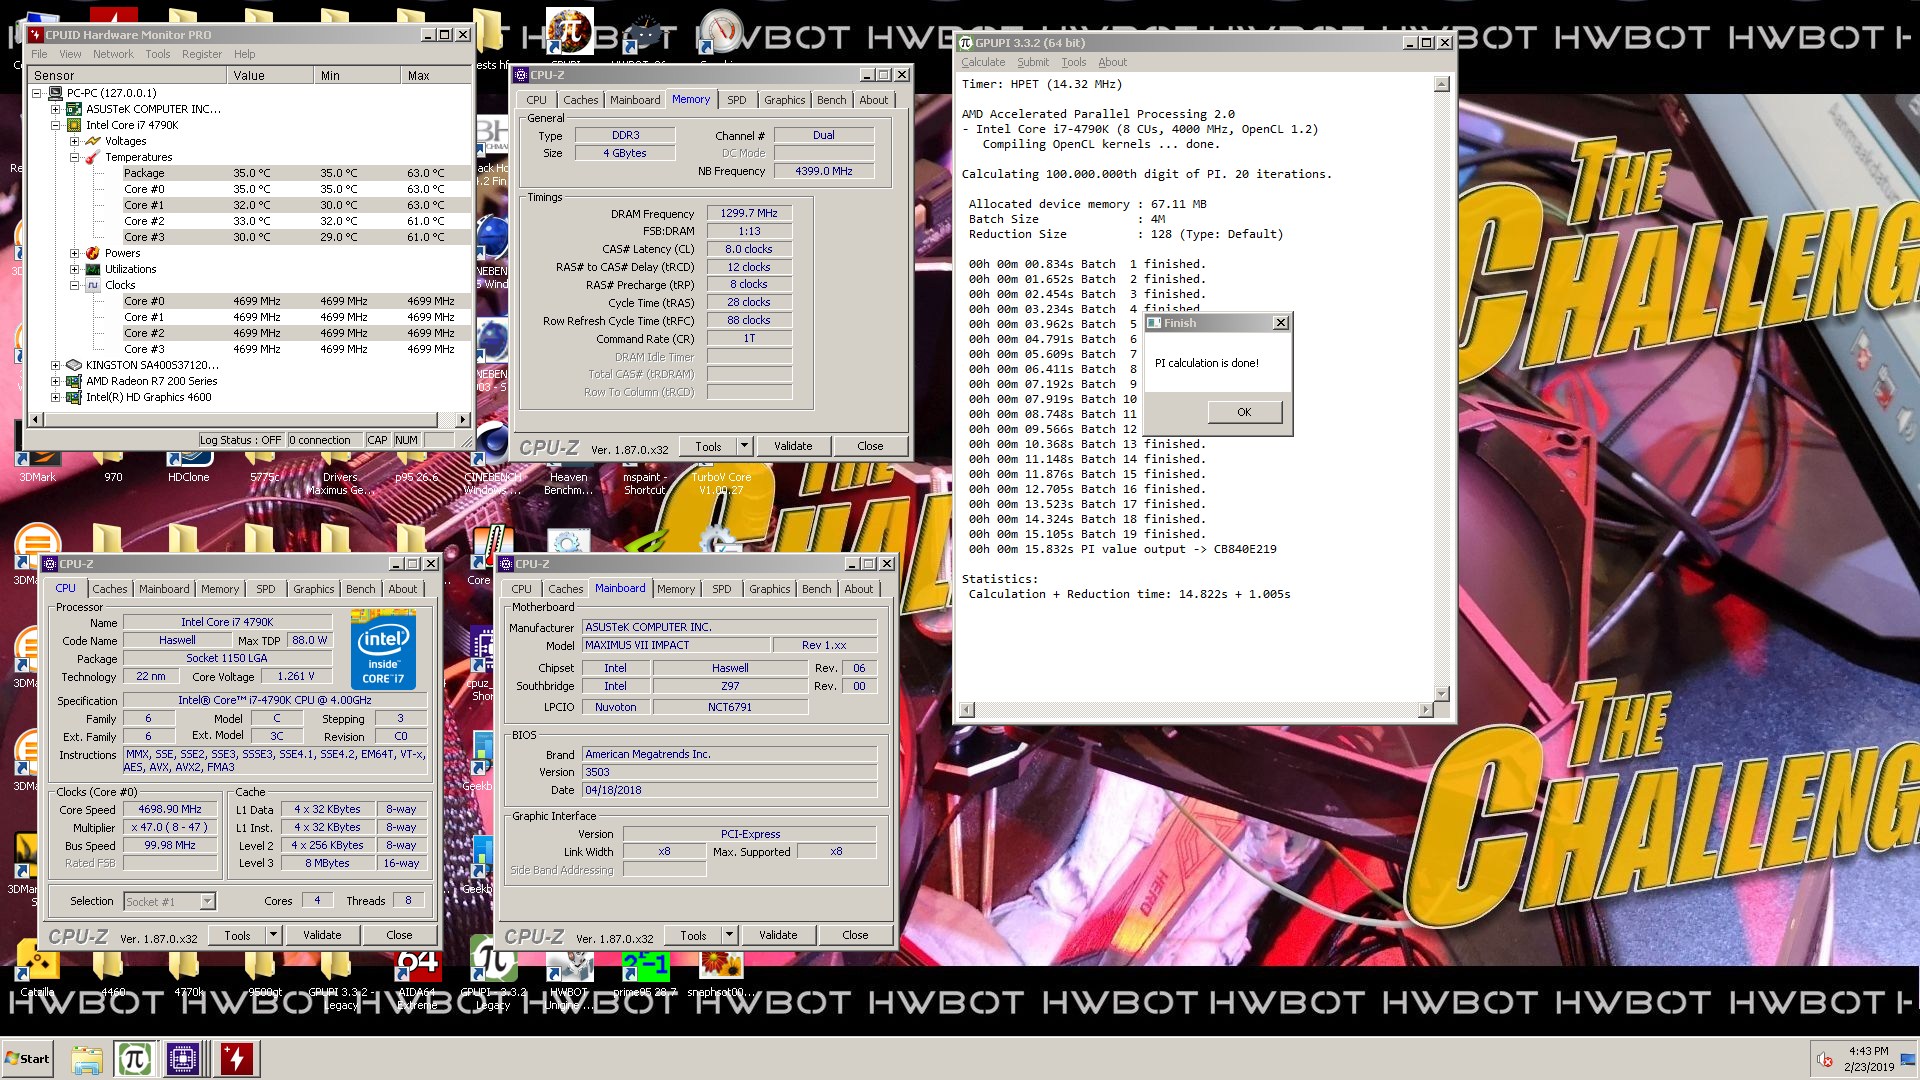Screen dimensions: 1920x1080
Task: Open the AIDA64 Extreme desktop shortcut
Action: click(x=417, y=980)
